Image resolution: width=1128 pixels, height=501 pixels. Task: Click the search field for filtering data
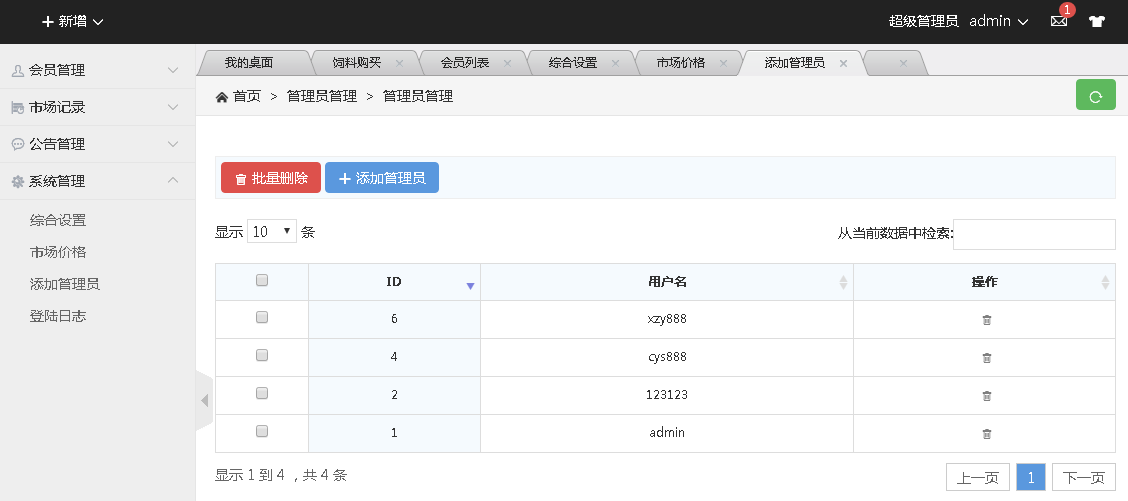(1034, 234)
